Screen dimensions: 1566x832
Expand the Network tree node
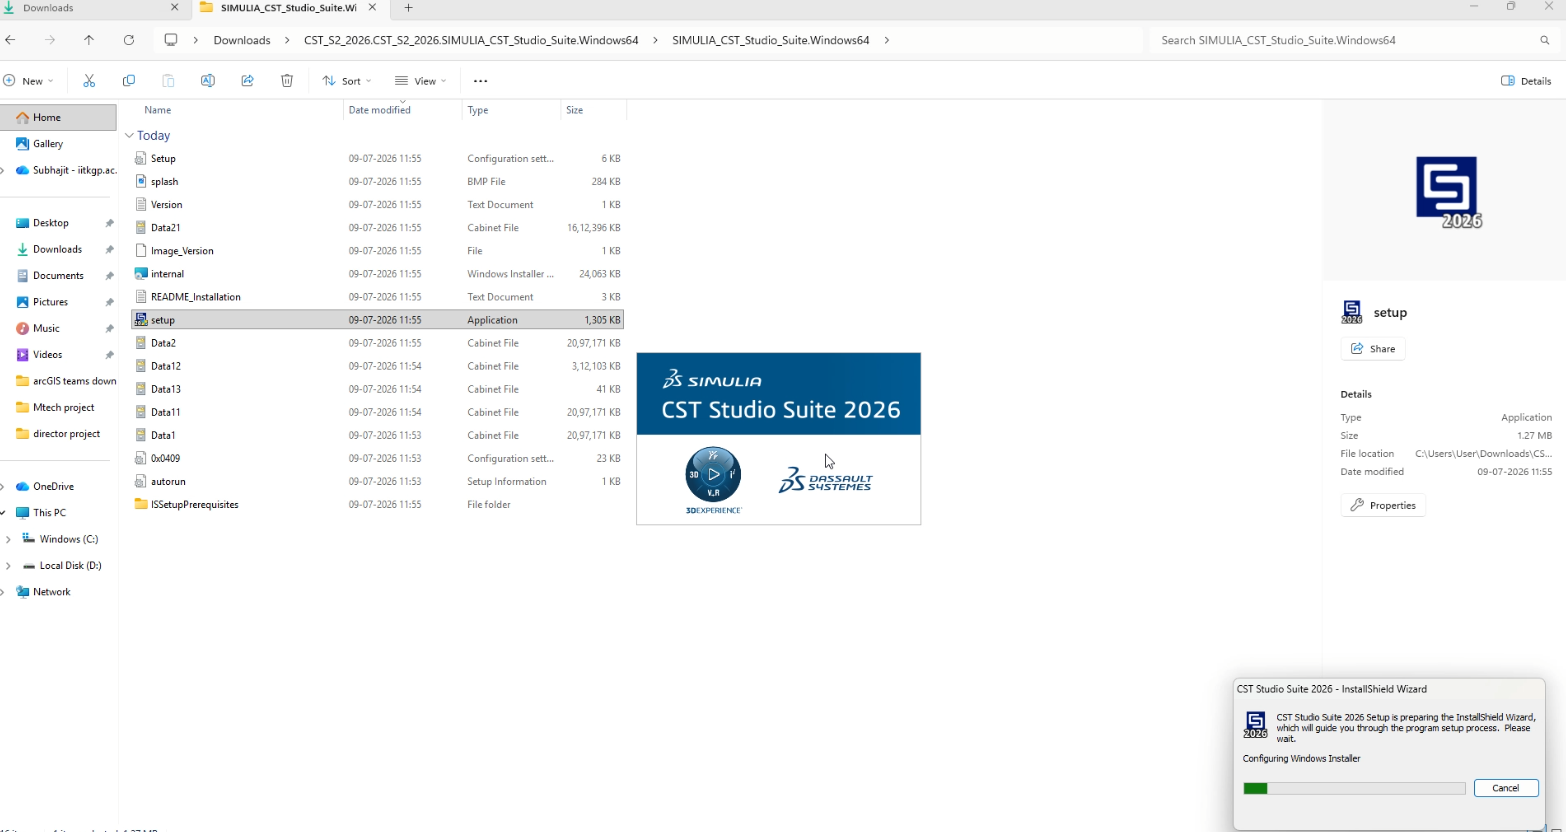[x=3, y=592]
